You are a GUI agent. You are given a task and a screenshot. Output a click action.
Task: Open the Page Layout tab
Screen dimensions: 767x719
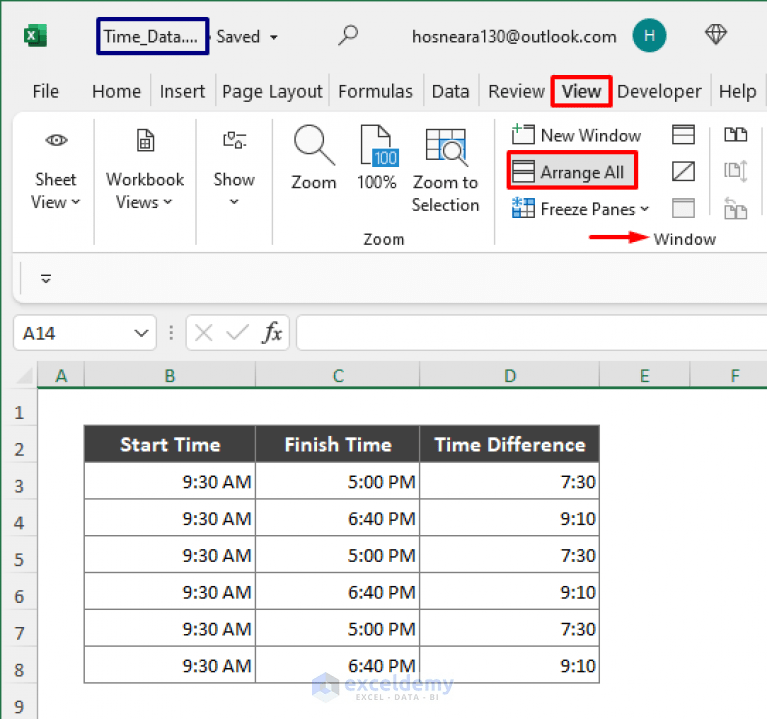pos(272,91)
